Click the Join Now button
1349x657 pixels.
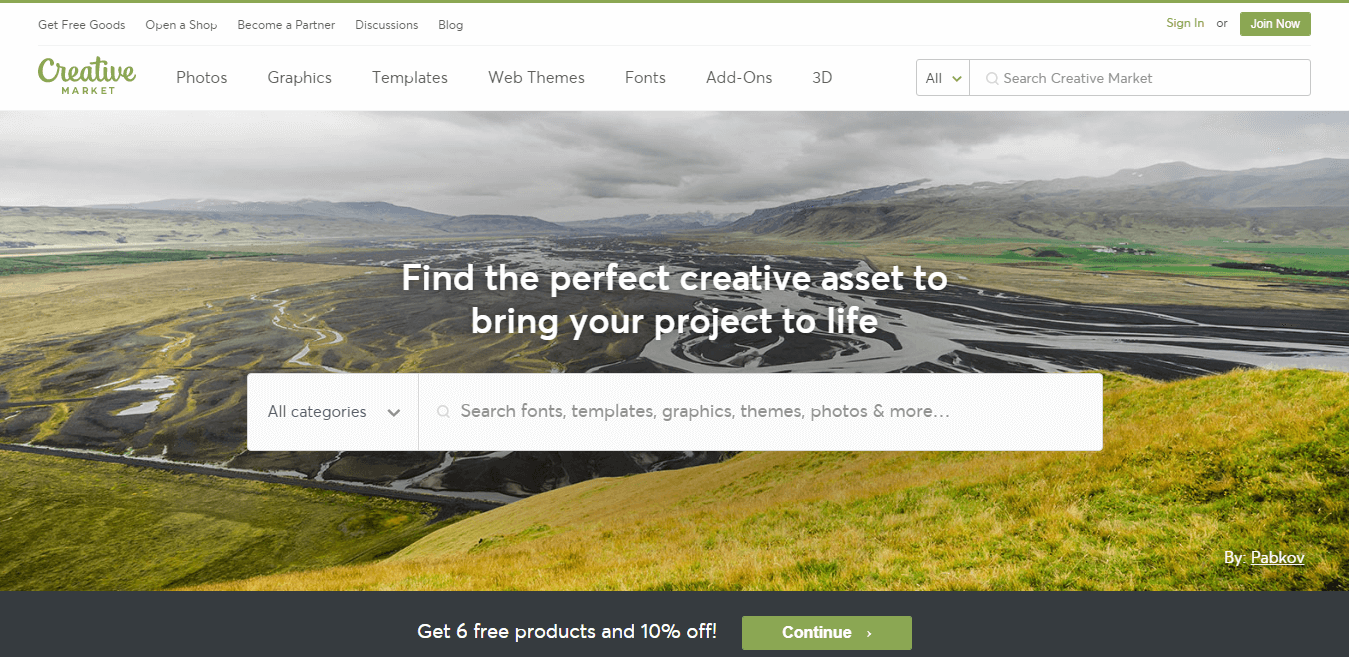coord(1275,24)
